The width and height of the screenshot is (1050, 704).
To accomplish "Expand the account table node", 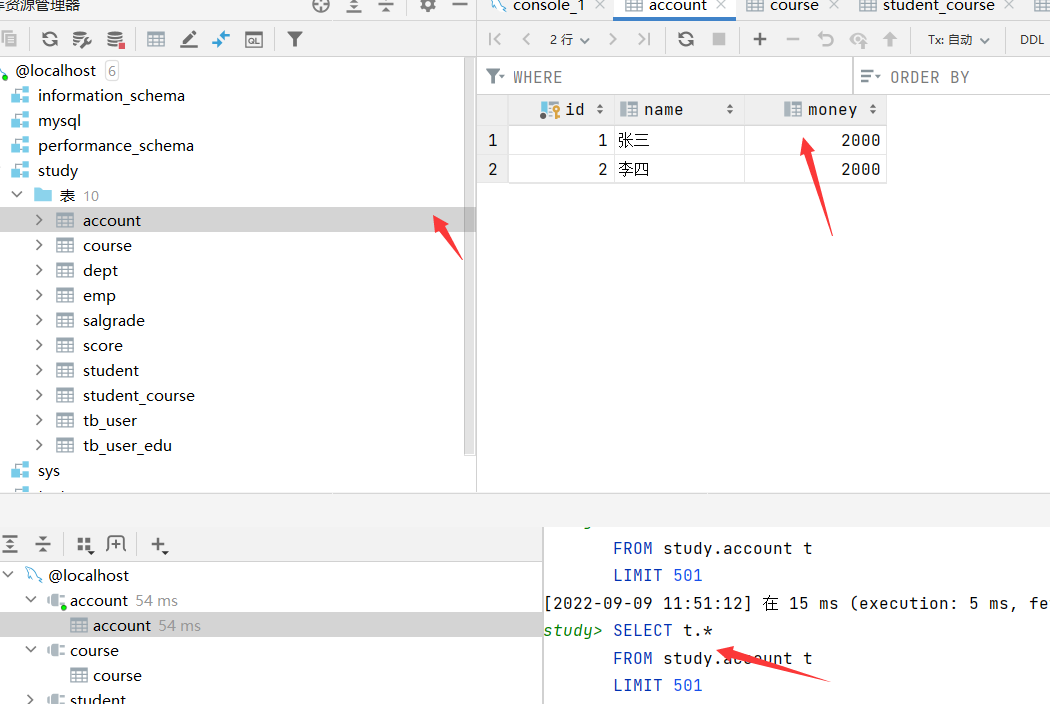I will tap(39, 220).
